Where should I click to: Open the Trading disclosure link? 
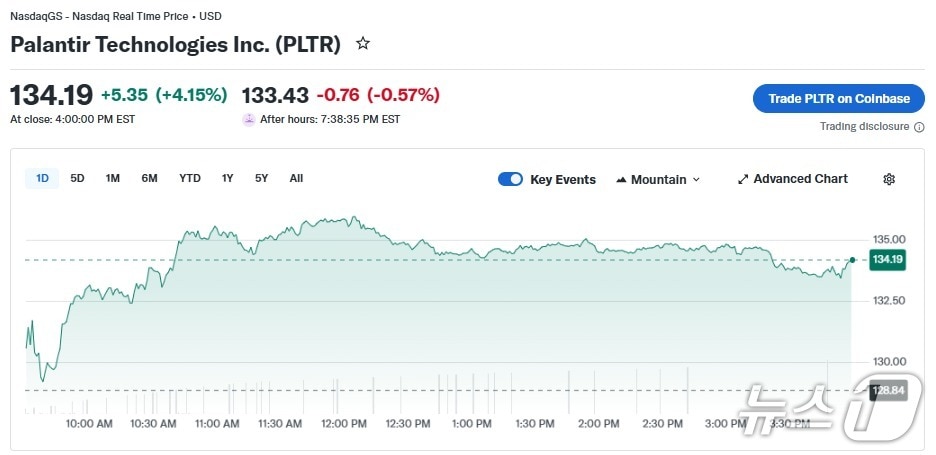click(x=864, y=127)
